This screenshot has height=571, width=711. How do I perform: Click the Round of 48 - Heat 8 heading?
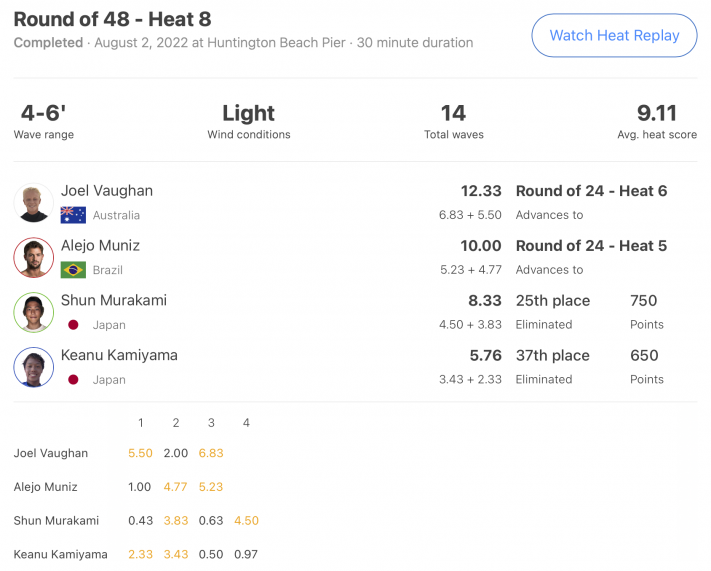(x=112, y=20)
